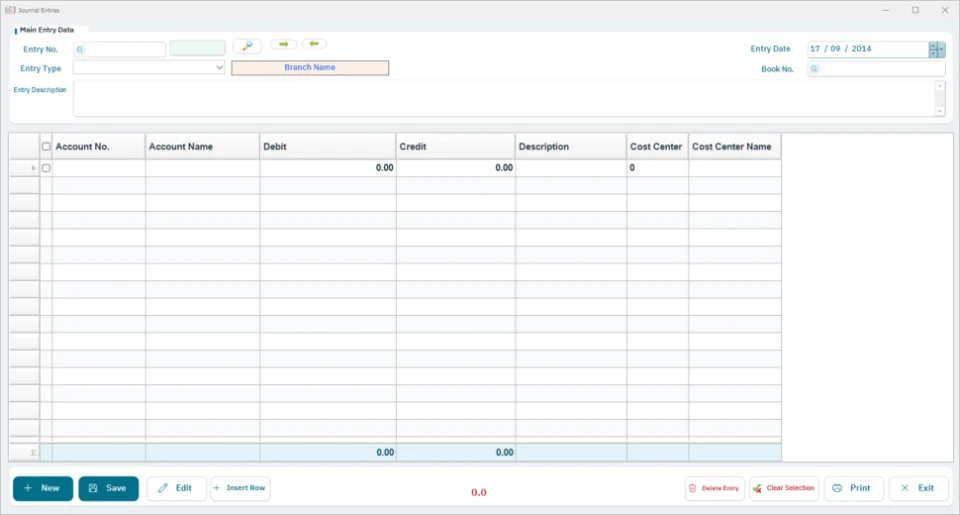The height and width of the screenshot is (515, 960).
Task: Tick the select-all checkbox in grid header
Action: (46, 146)
